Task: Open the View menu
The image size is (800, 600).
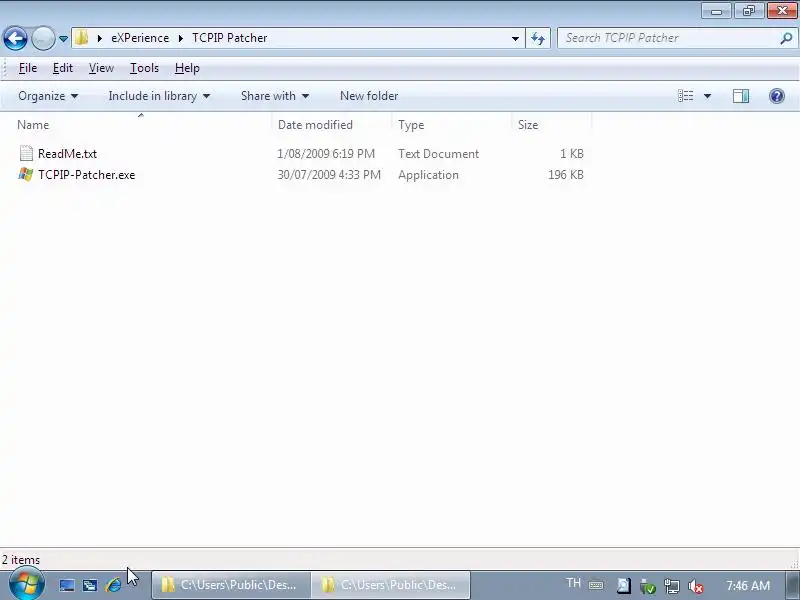Action: 101,68
